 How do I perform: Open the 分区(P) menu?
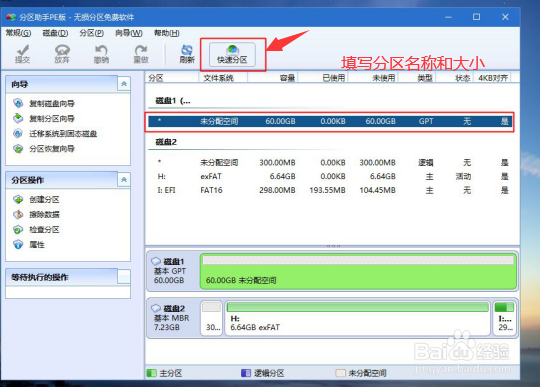(92, 33)
